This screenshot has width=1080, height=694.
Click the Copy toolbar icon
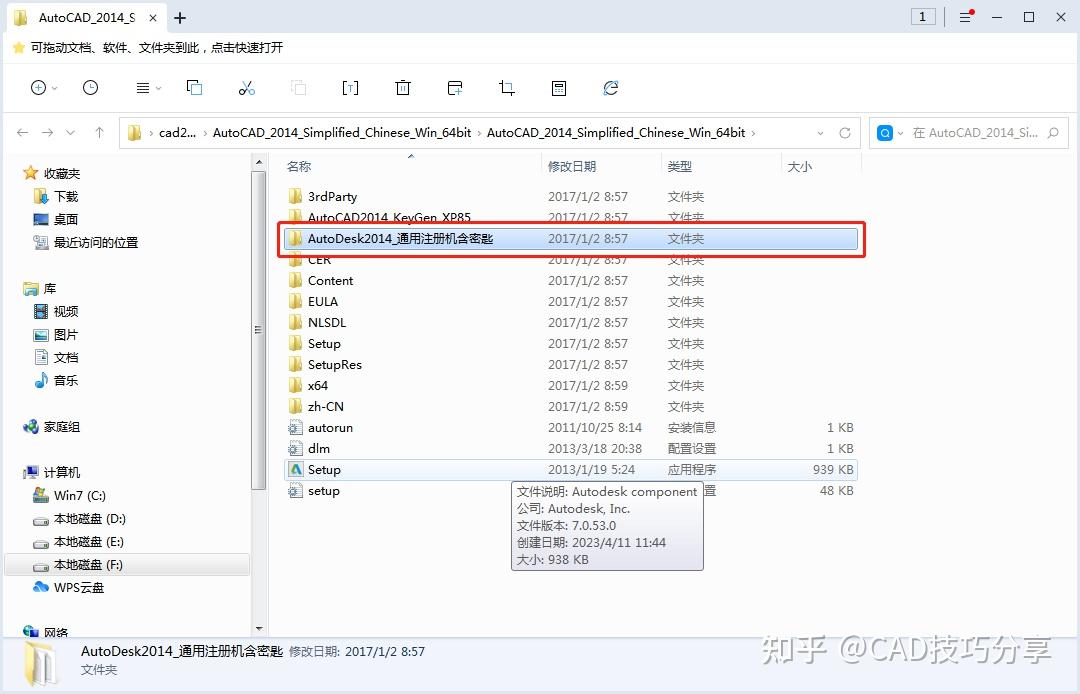(194, 87)
